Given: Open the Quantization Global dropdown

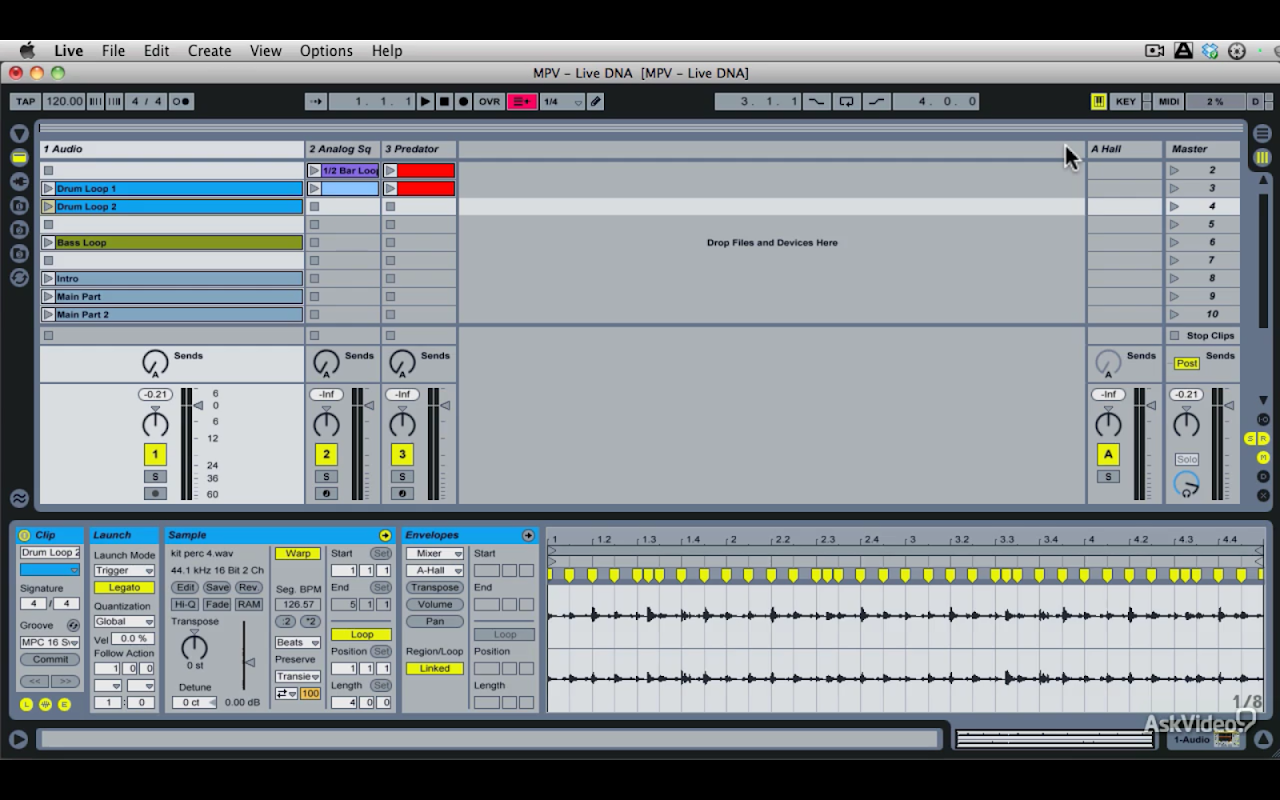Looking at the screenshot, I should (124, 621).
